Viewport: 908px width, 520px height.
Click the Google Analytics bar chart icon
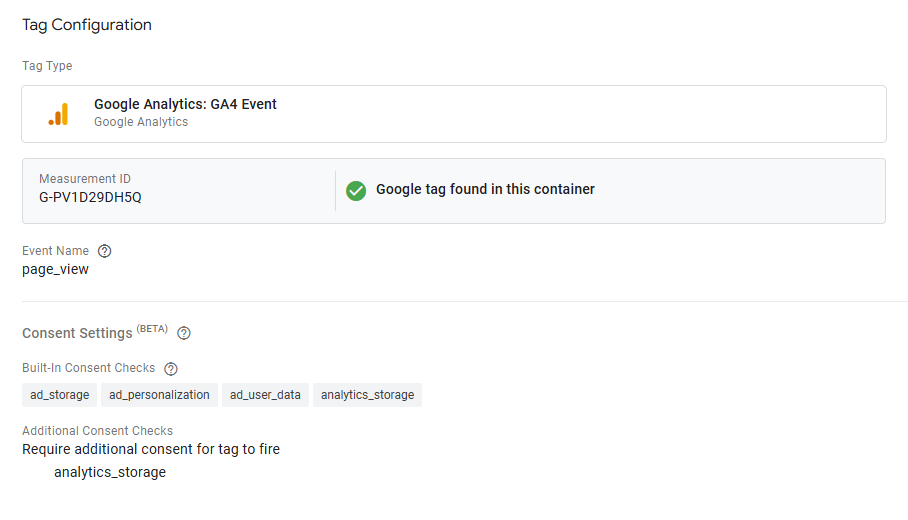coord(58,114)
